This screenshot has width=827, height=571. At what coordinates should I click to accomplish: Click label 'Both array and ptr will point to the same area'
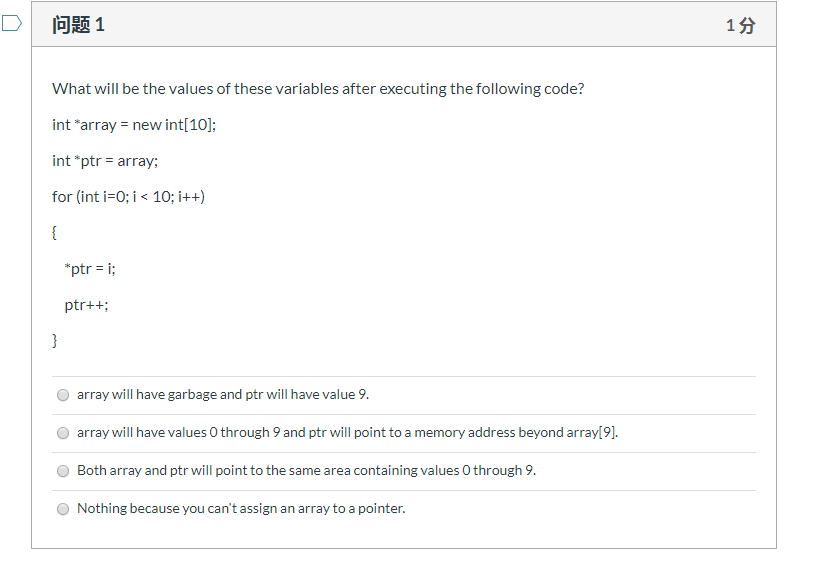306,470
